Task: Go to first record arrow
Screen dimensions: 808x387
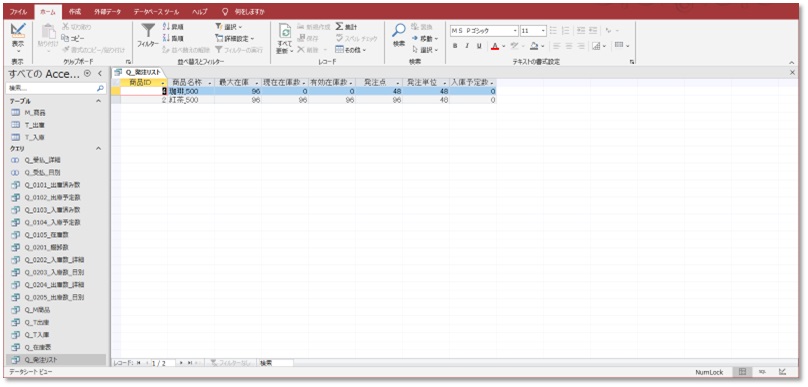Action: (x=139, y=363)
